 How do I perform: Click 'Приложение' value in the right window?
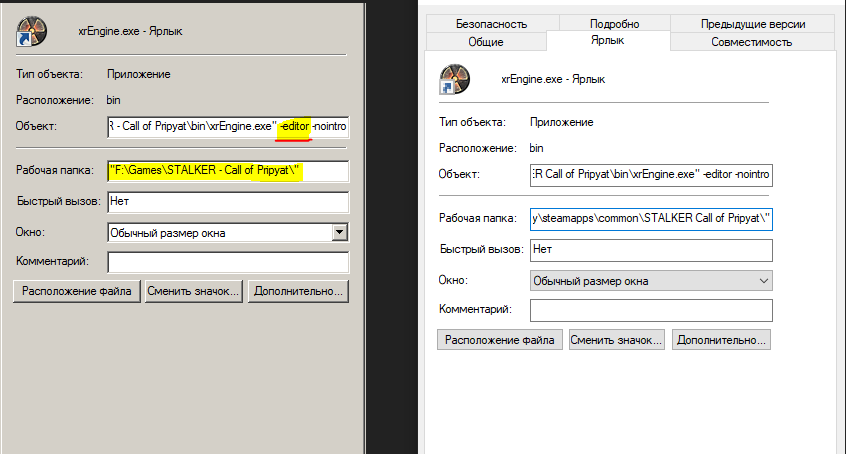tap(562, 123)
